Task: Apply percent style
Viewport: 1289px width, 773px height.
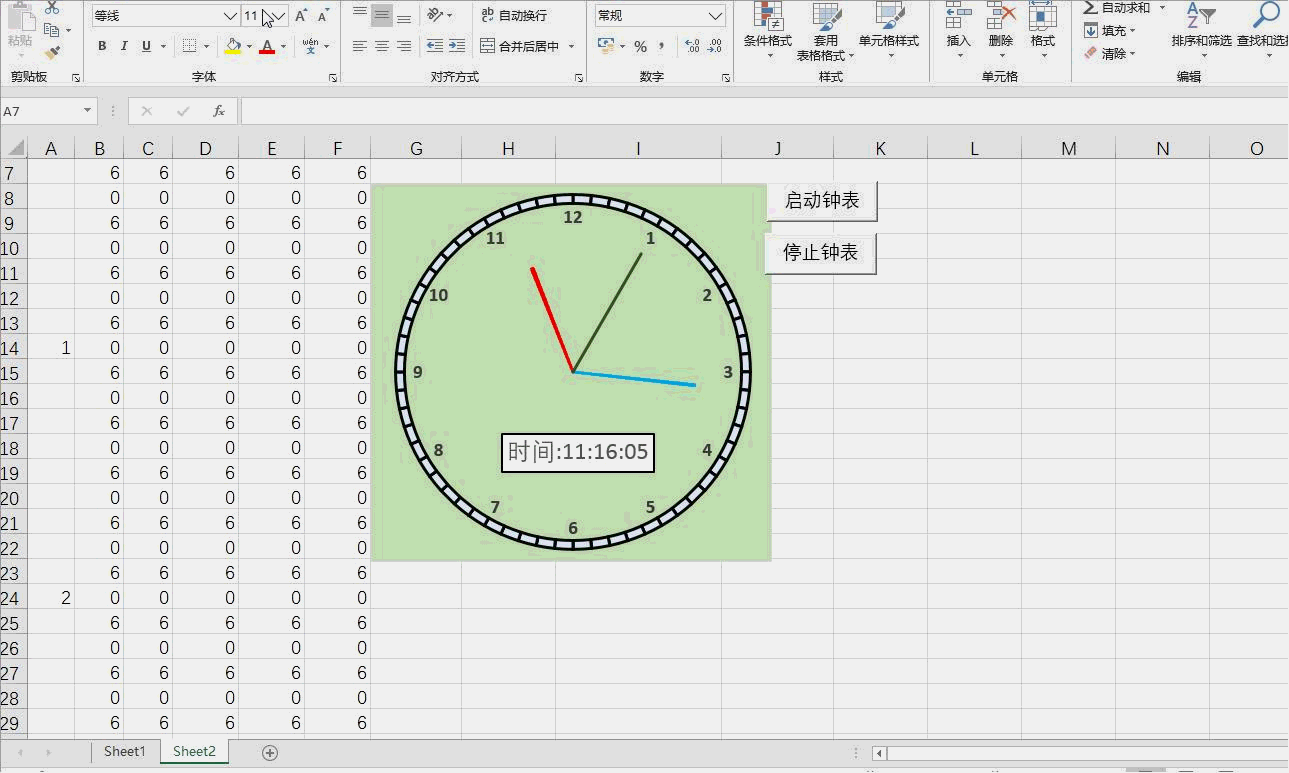Action: 640,46
